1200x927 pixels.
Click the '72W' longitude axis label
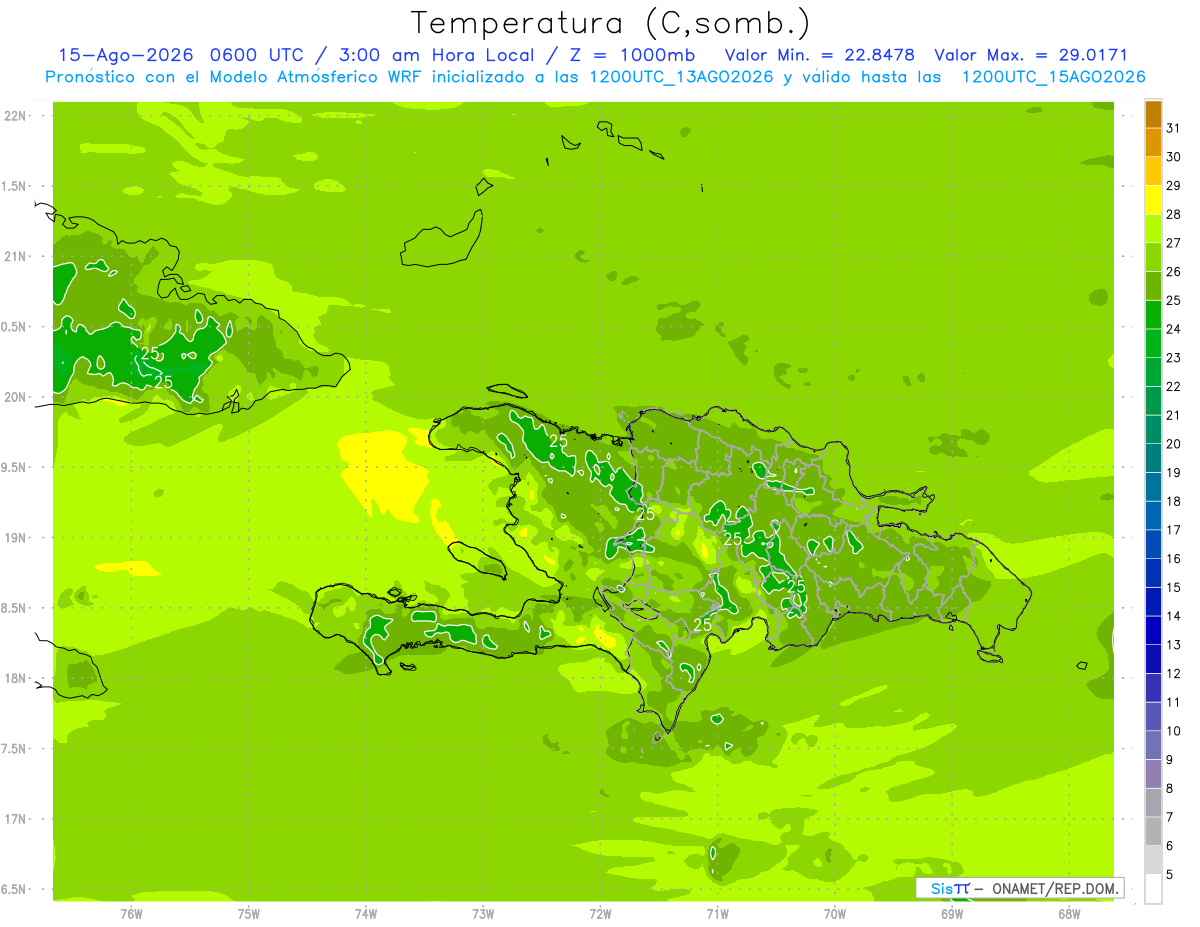tap(600, 913)
